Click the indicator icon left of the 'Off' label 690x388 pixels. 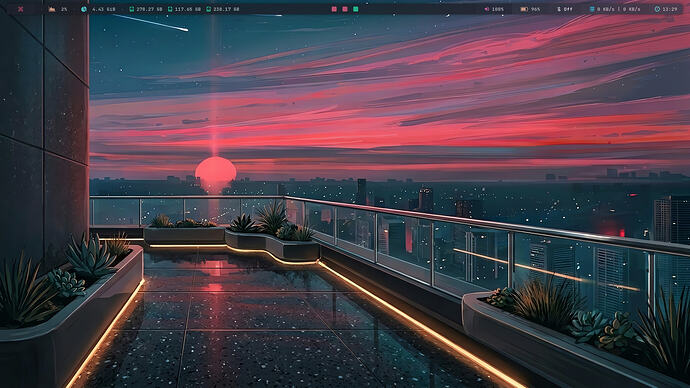pos(559,9)
